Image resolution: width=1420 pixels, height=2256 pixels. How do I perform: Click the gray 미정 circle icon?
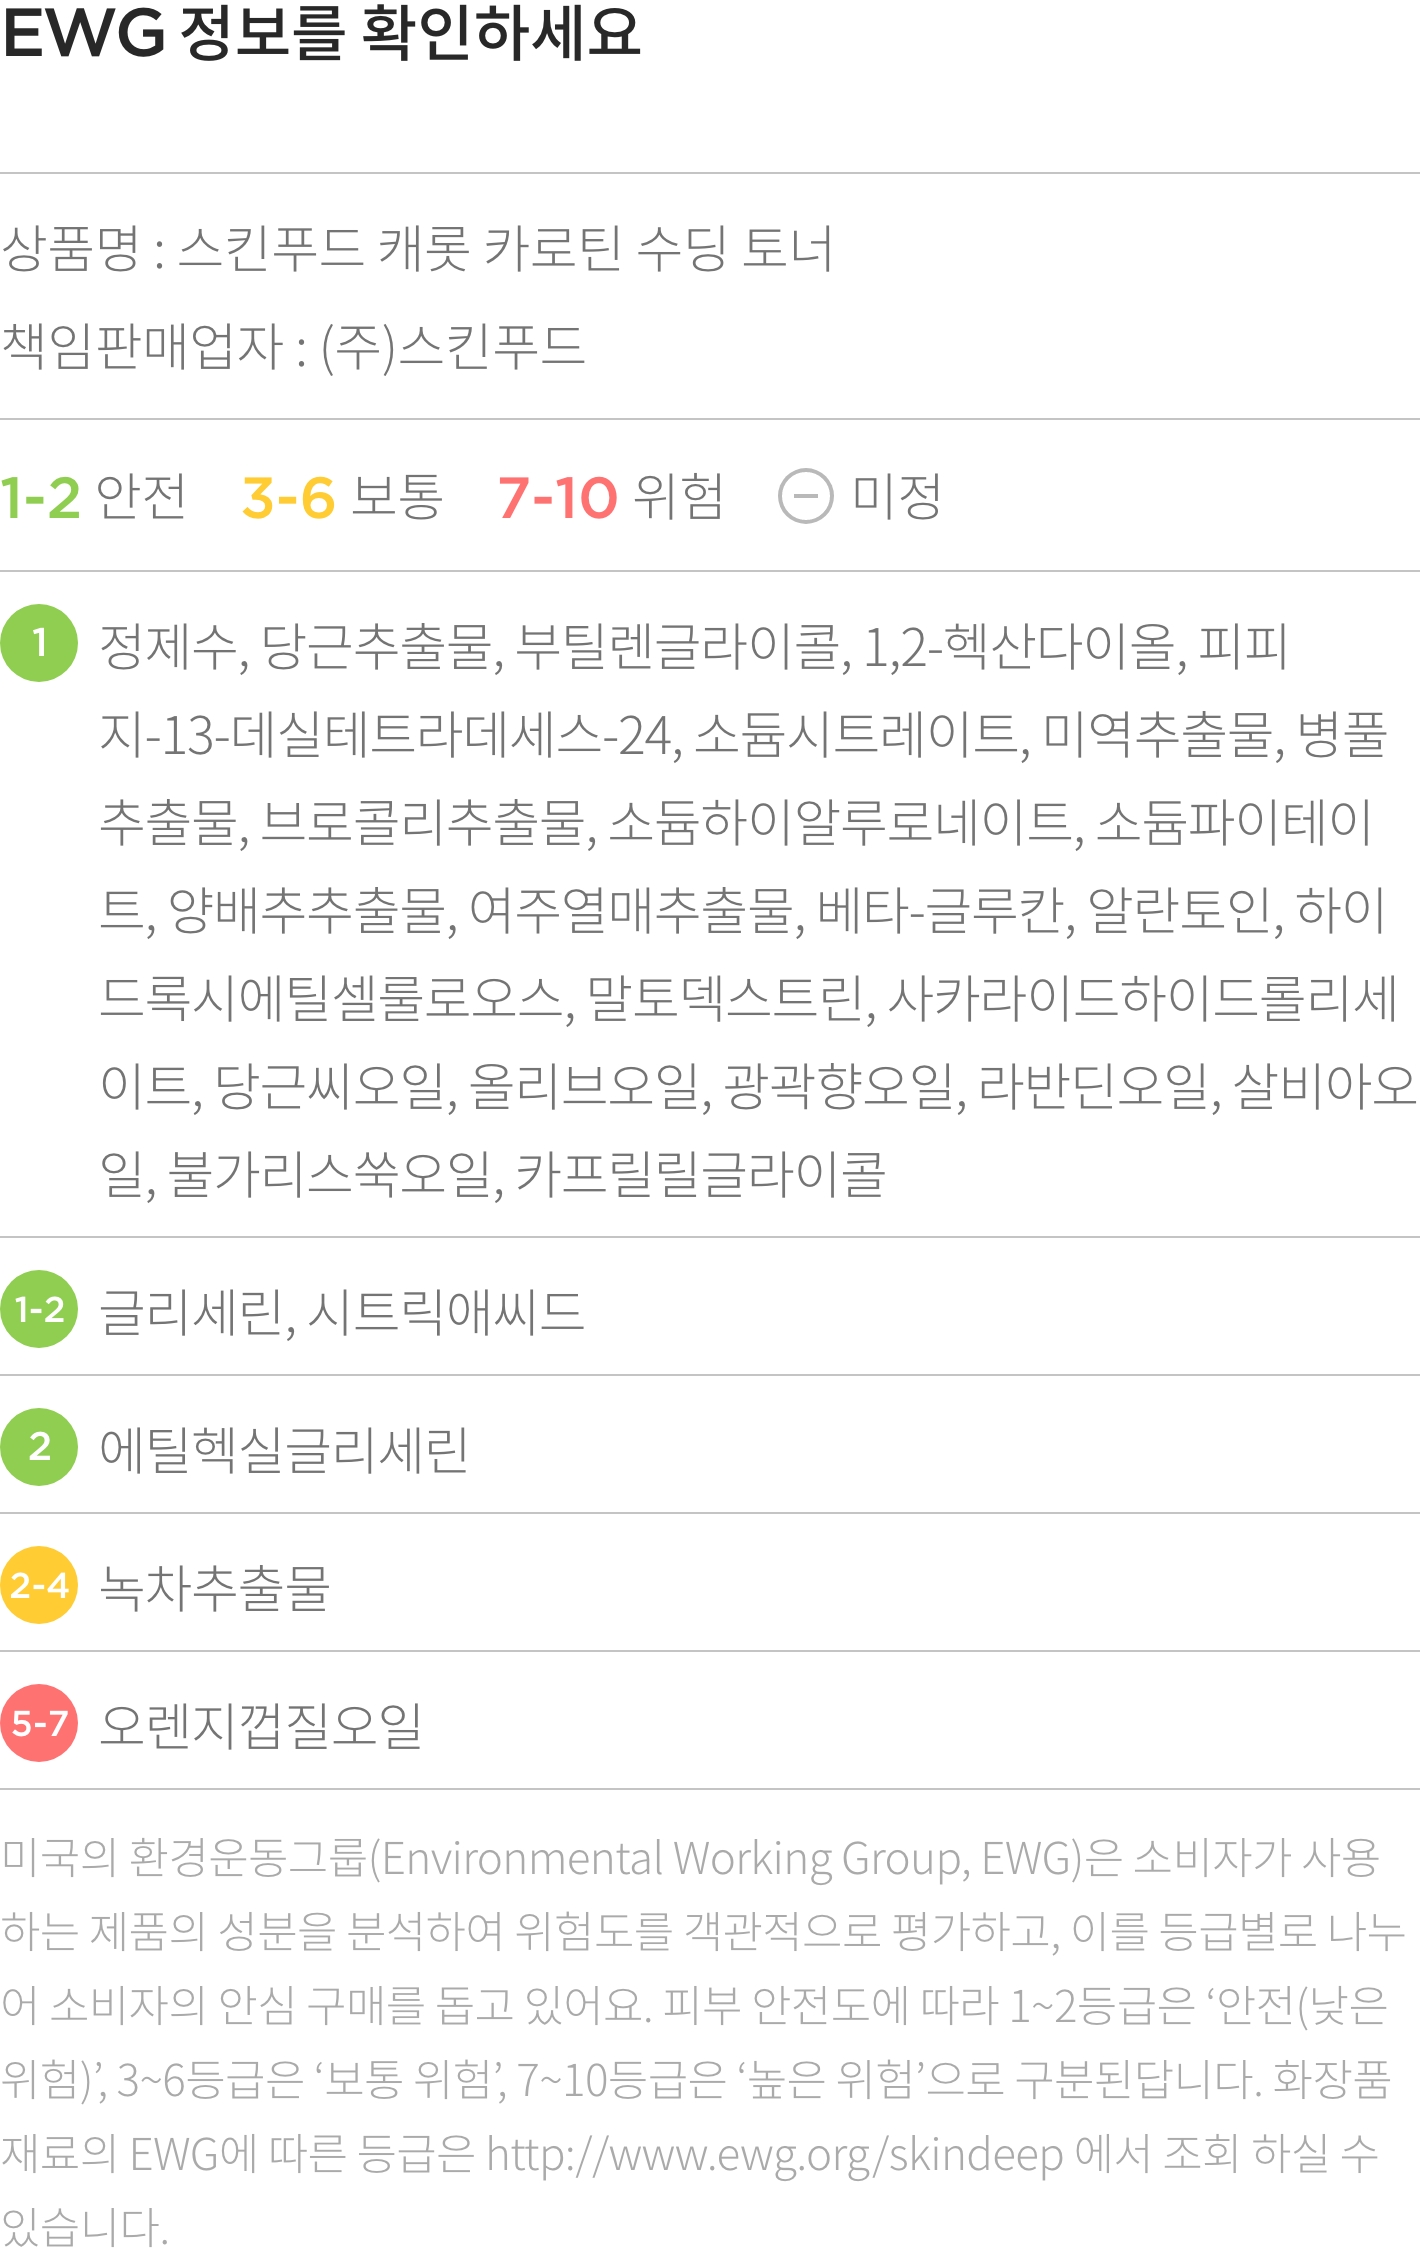[x=805, y=496]
